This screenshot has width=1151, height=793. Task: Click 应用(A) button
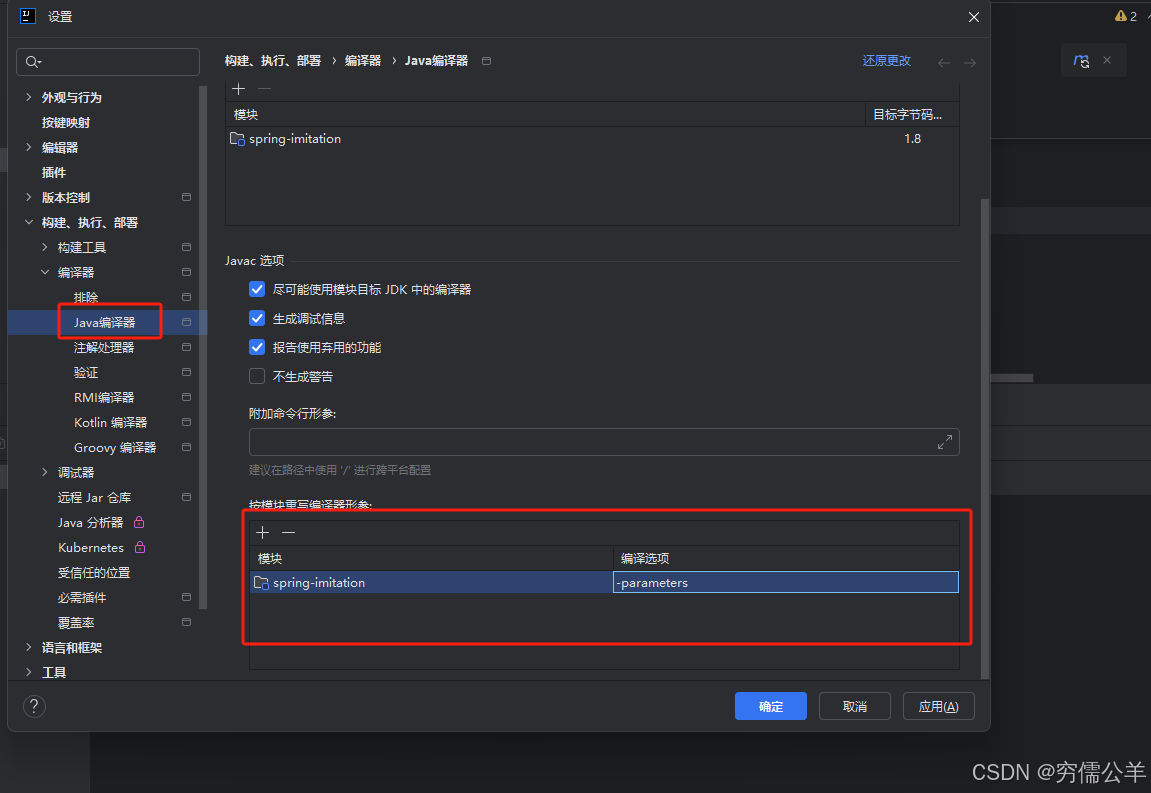tap(938, 706)
